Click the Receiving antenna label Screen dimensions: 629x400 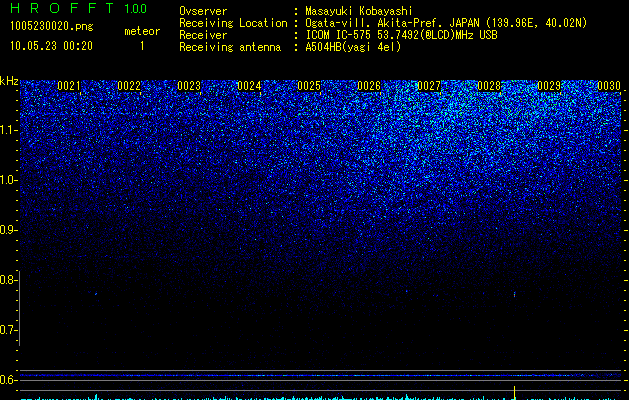pos(230,47)
